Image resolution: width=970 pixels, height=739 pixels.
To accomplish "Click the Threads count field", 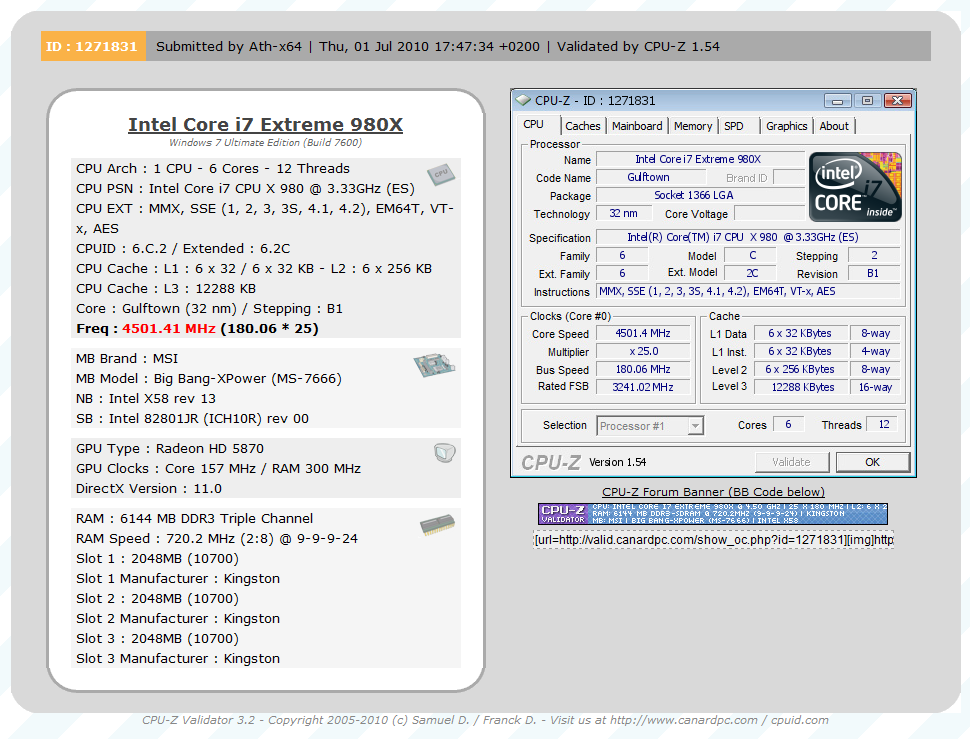I will pyautogui.click(x=883, y=424).
